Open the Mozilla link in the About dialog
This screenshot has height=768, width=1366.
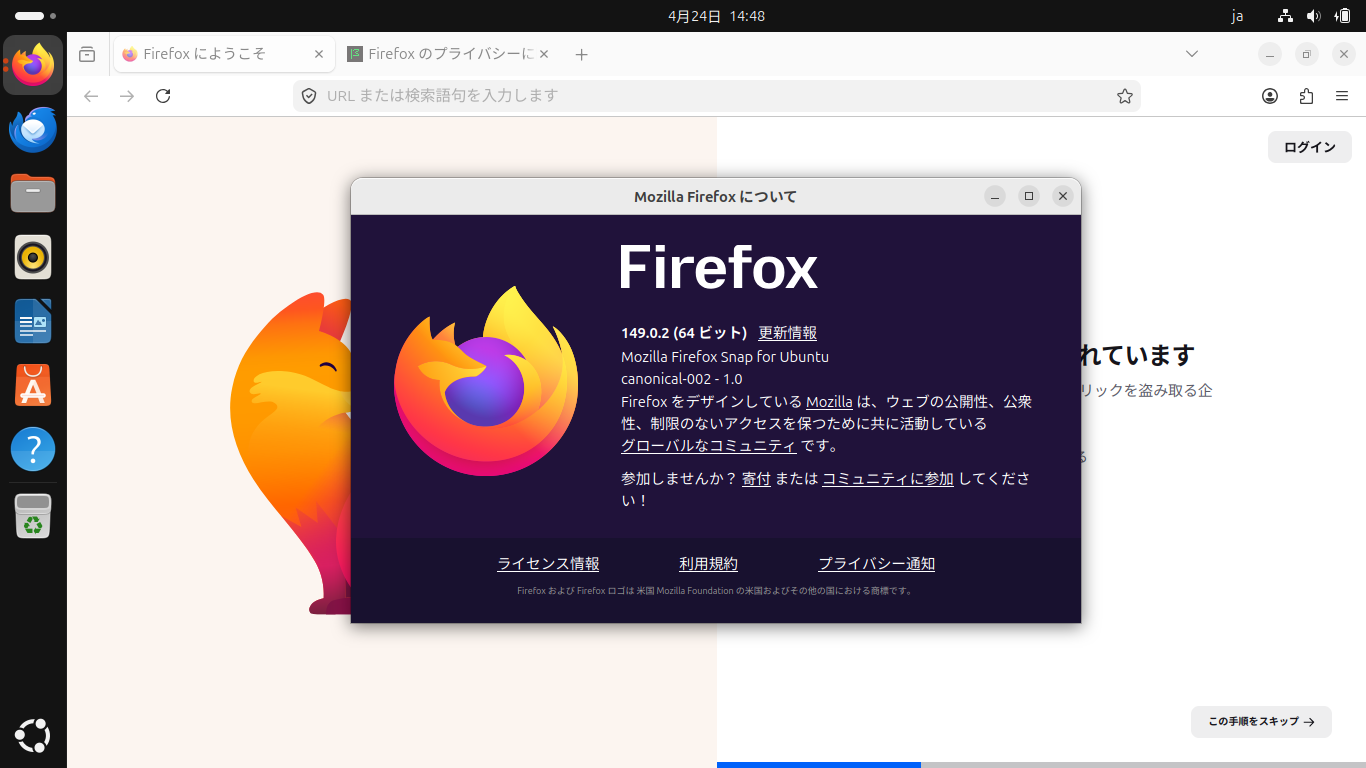click(829, 402)
